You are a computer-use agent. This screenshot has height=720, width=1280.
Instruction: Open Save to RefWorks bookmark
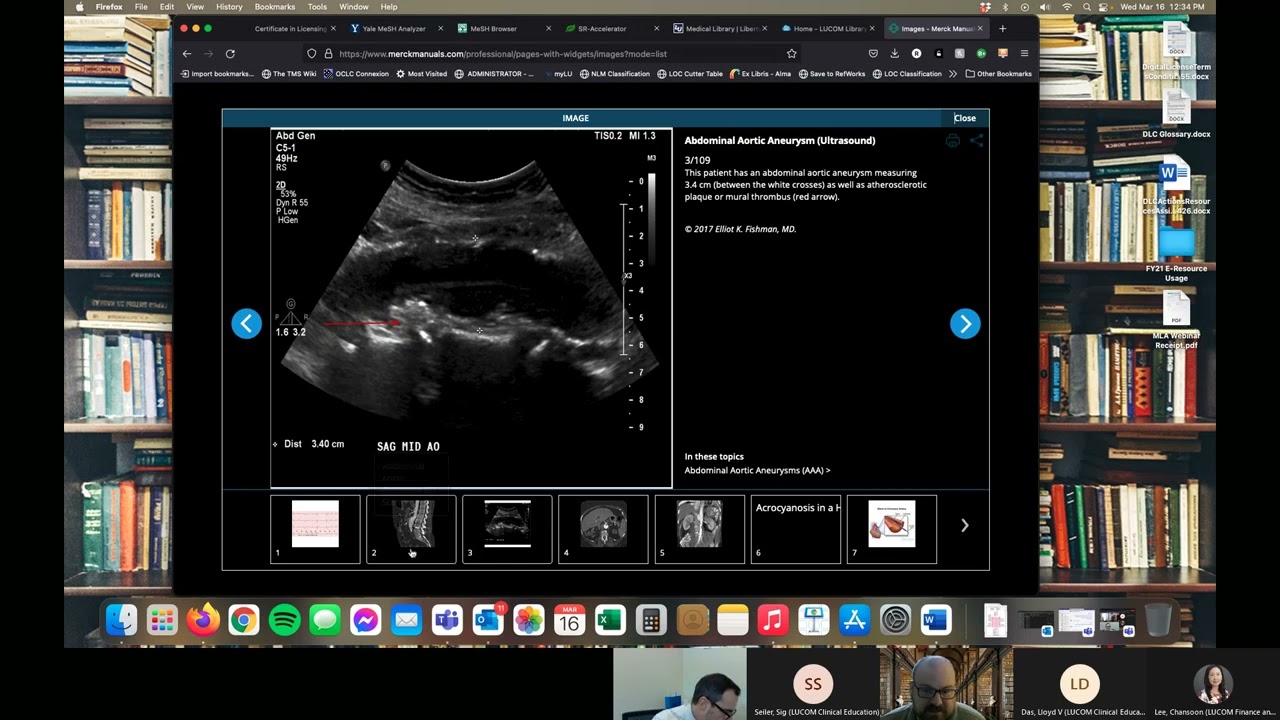tap(832, 74)
